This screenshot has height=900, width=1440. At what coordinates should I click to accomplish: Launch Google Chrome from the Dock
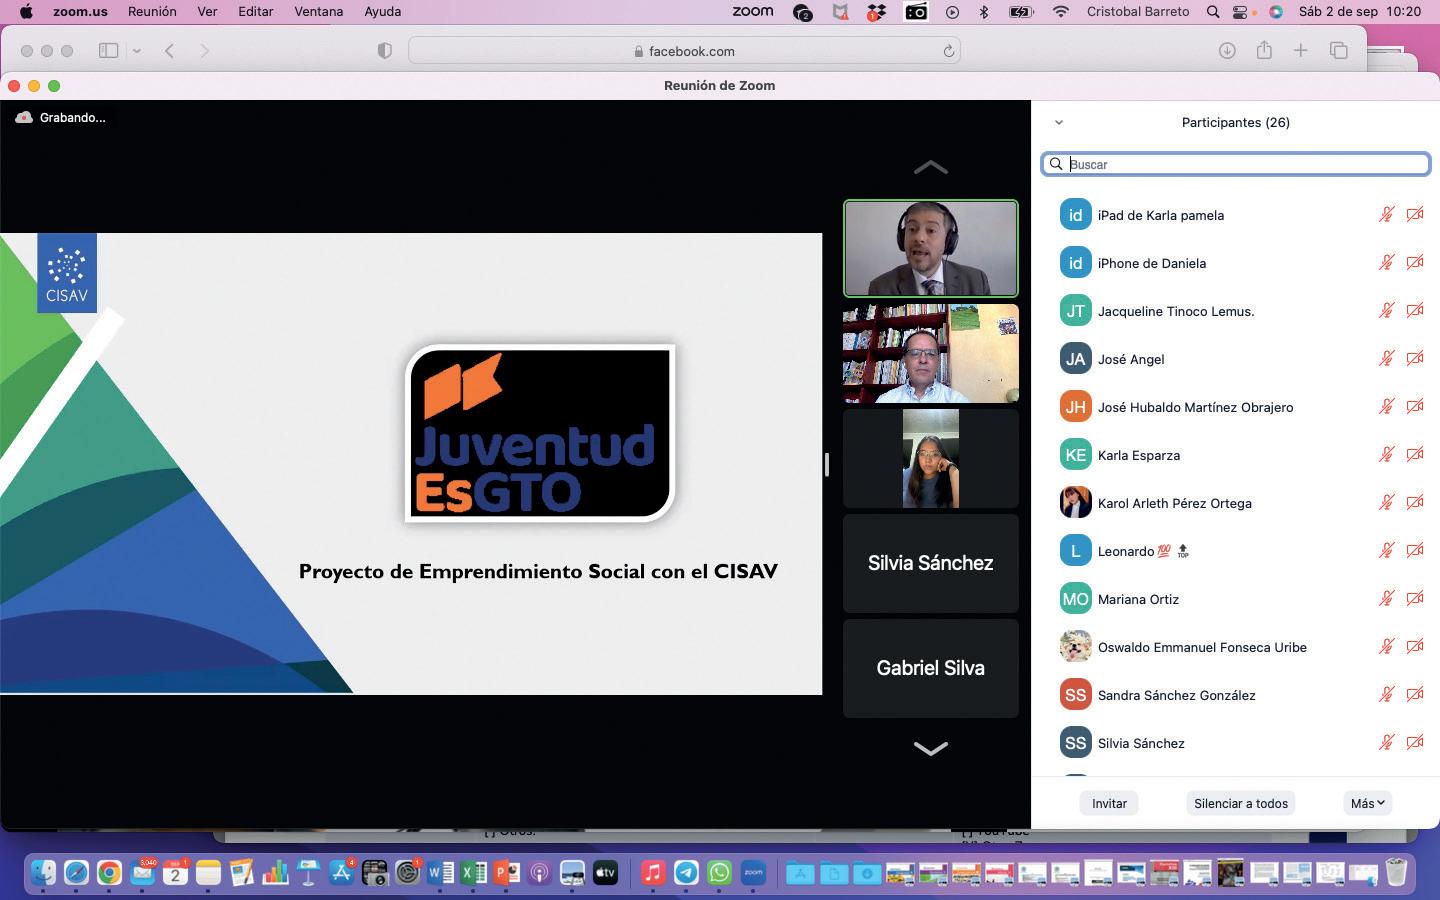point(109,873)
